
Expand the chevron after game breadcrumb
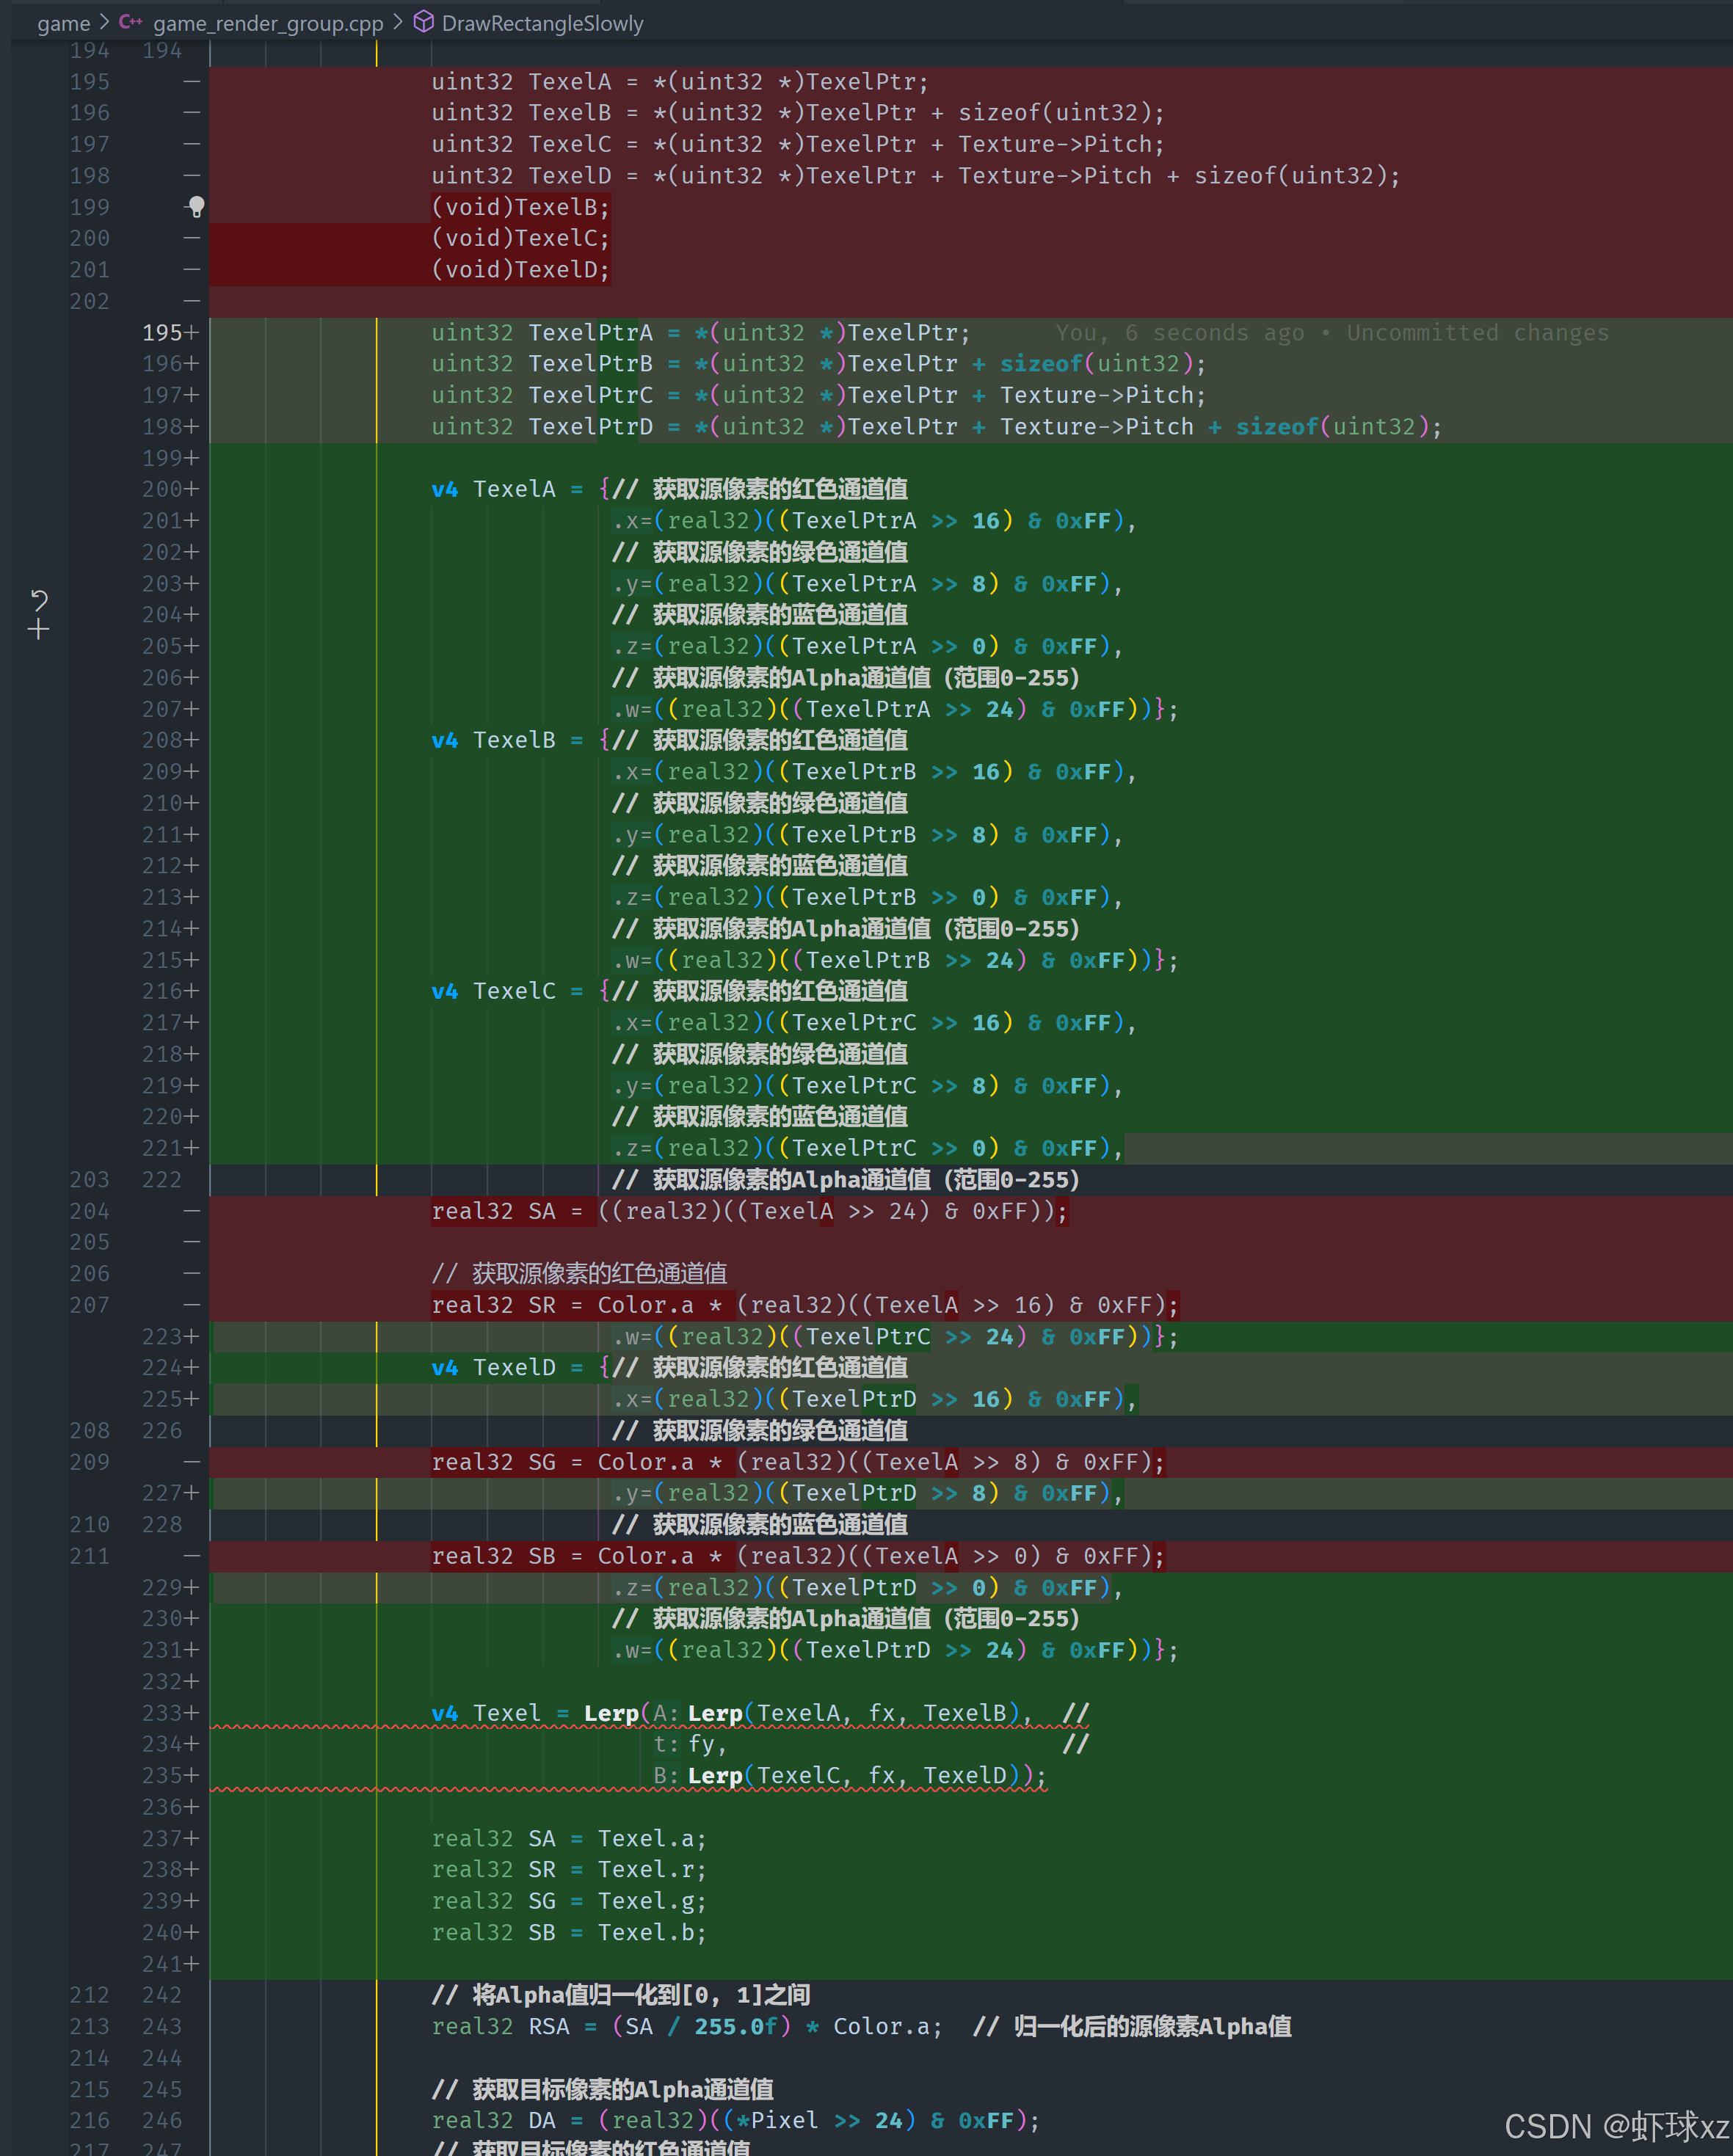(104, 22)
